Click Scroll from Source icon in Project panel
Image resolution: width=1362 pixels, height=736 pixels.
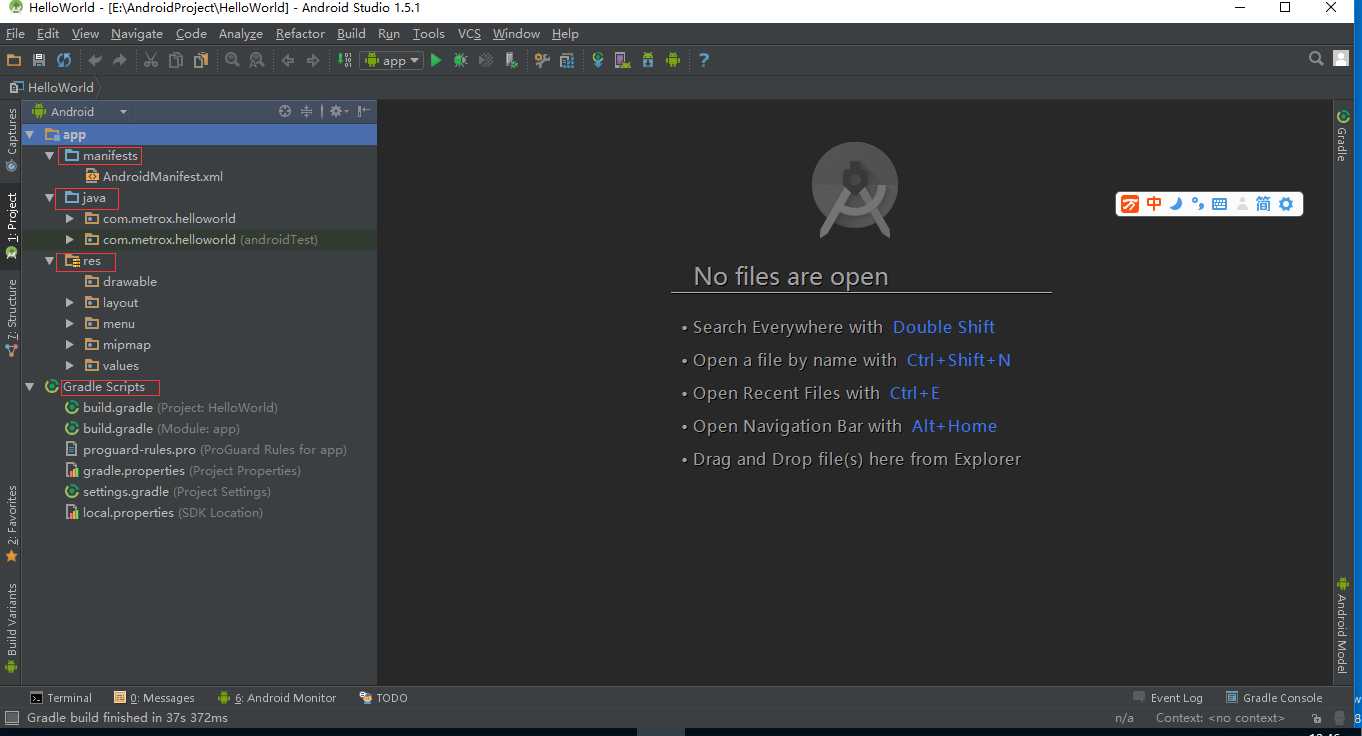coord(285,111)
